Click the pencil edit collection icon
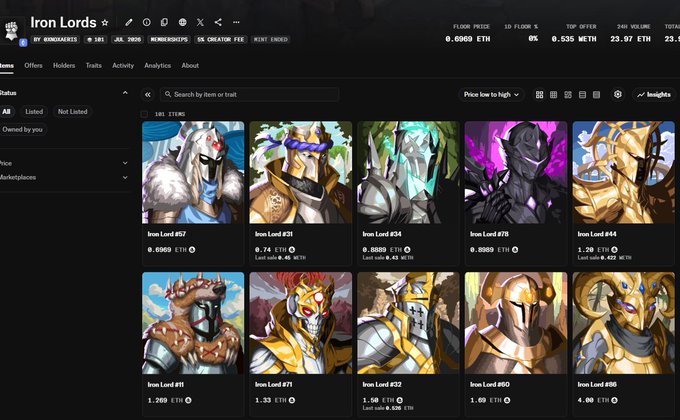Viewport: 680px width, 420px height. point(129,22)
